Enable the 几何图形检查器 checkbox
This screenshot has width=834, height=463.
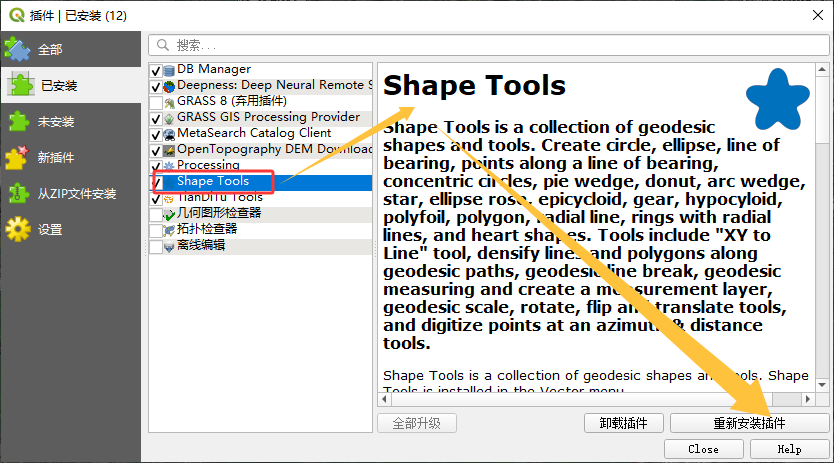click(x=156, y=214)
